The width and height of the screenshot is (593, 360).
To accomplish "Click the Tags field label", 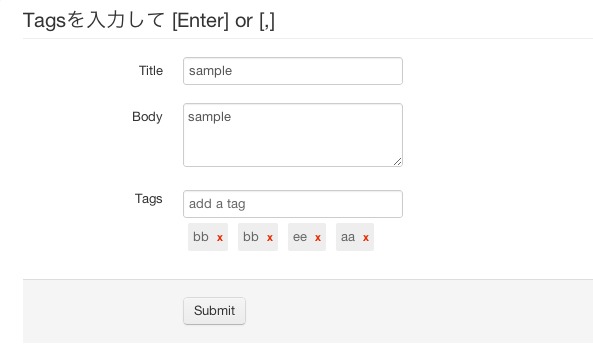I will (x=149, y=199).
